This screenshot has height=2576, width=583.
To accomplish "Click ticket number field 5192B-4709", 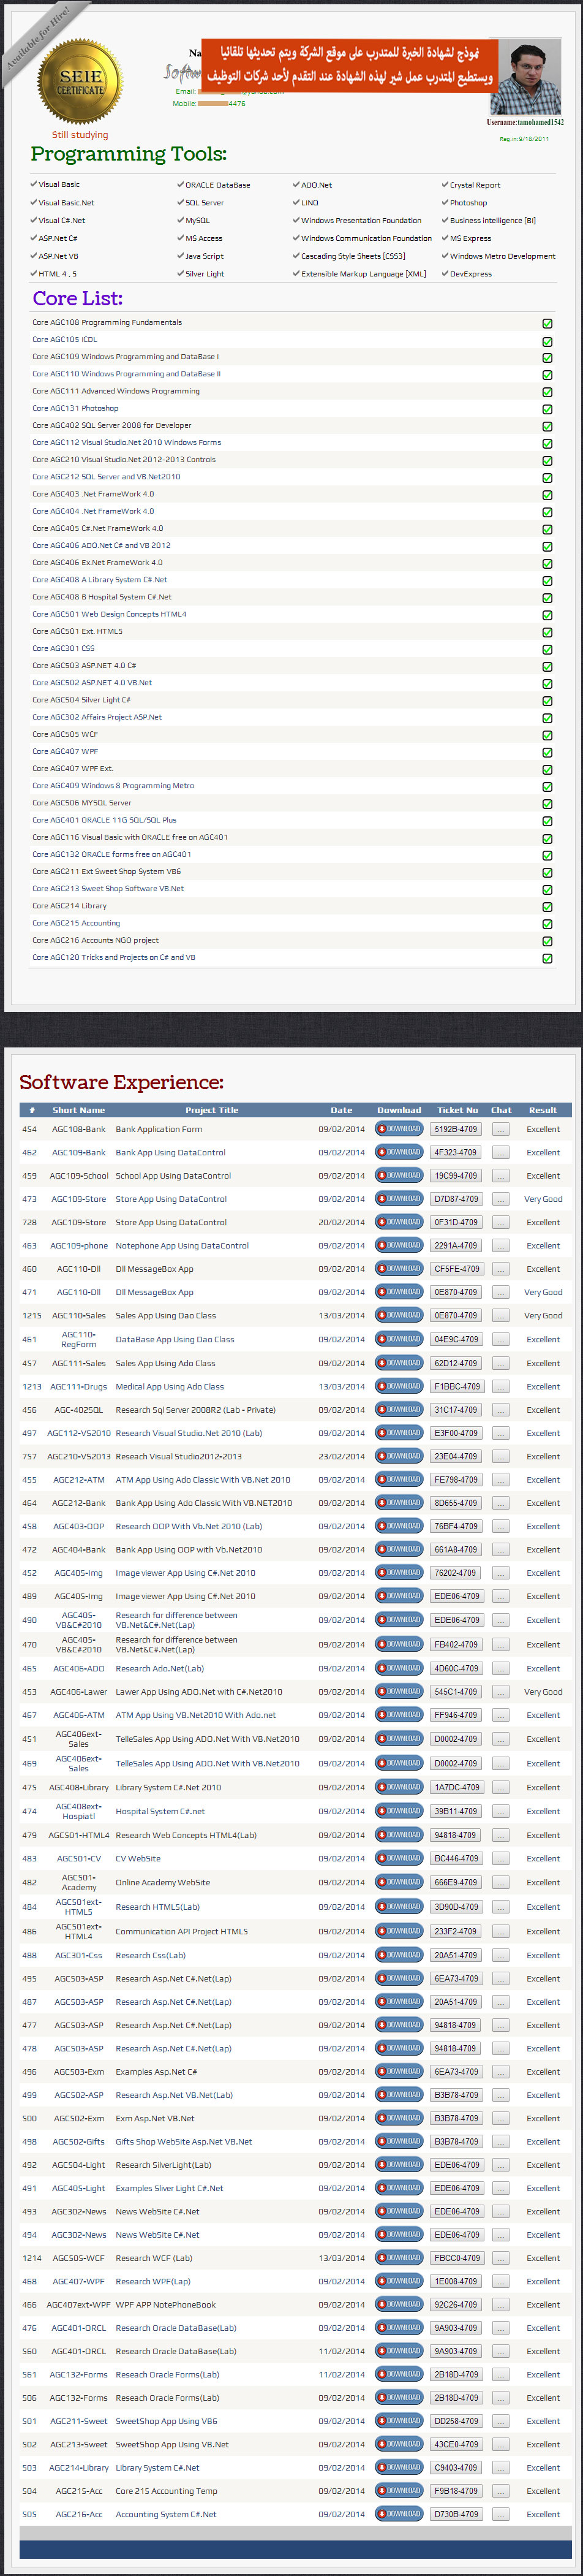I will pyautogui.click(x=456, y=1130).
